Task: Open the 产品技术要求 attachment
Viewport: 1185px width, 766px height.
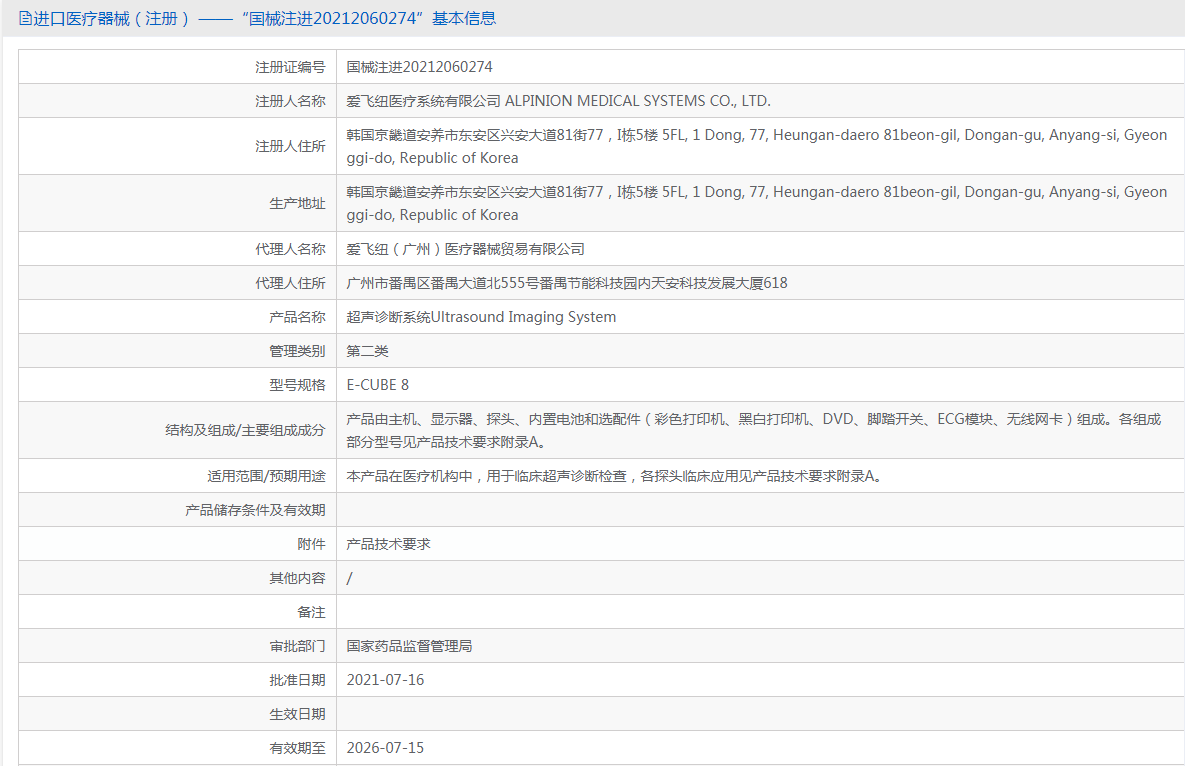Action: [x=388, y=544]
